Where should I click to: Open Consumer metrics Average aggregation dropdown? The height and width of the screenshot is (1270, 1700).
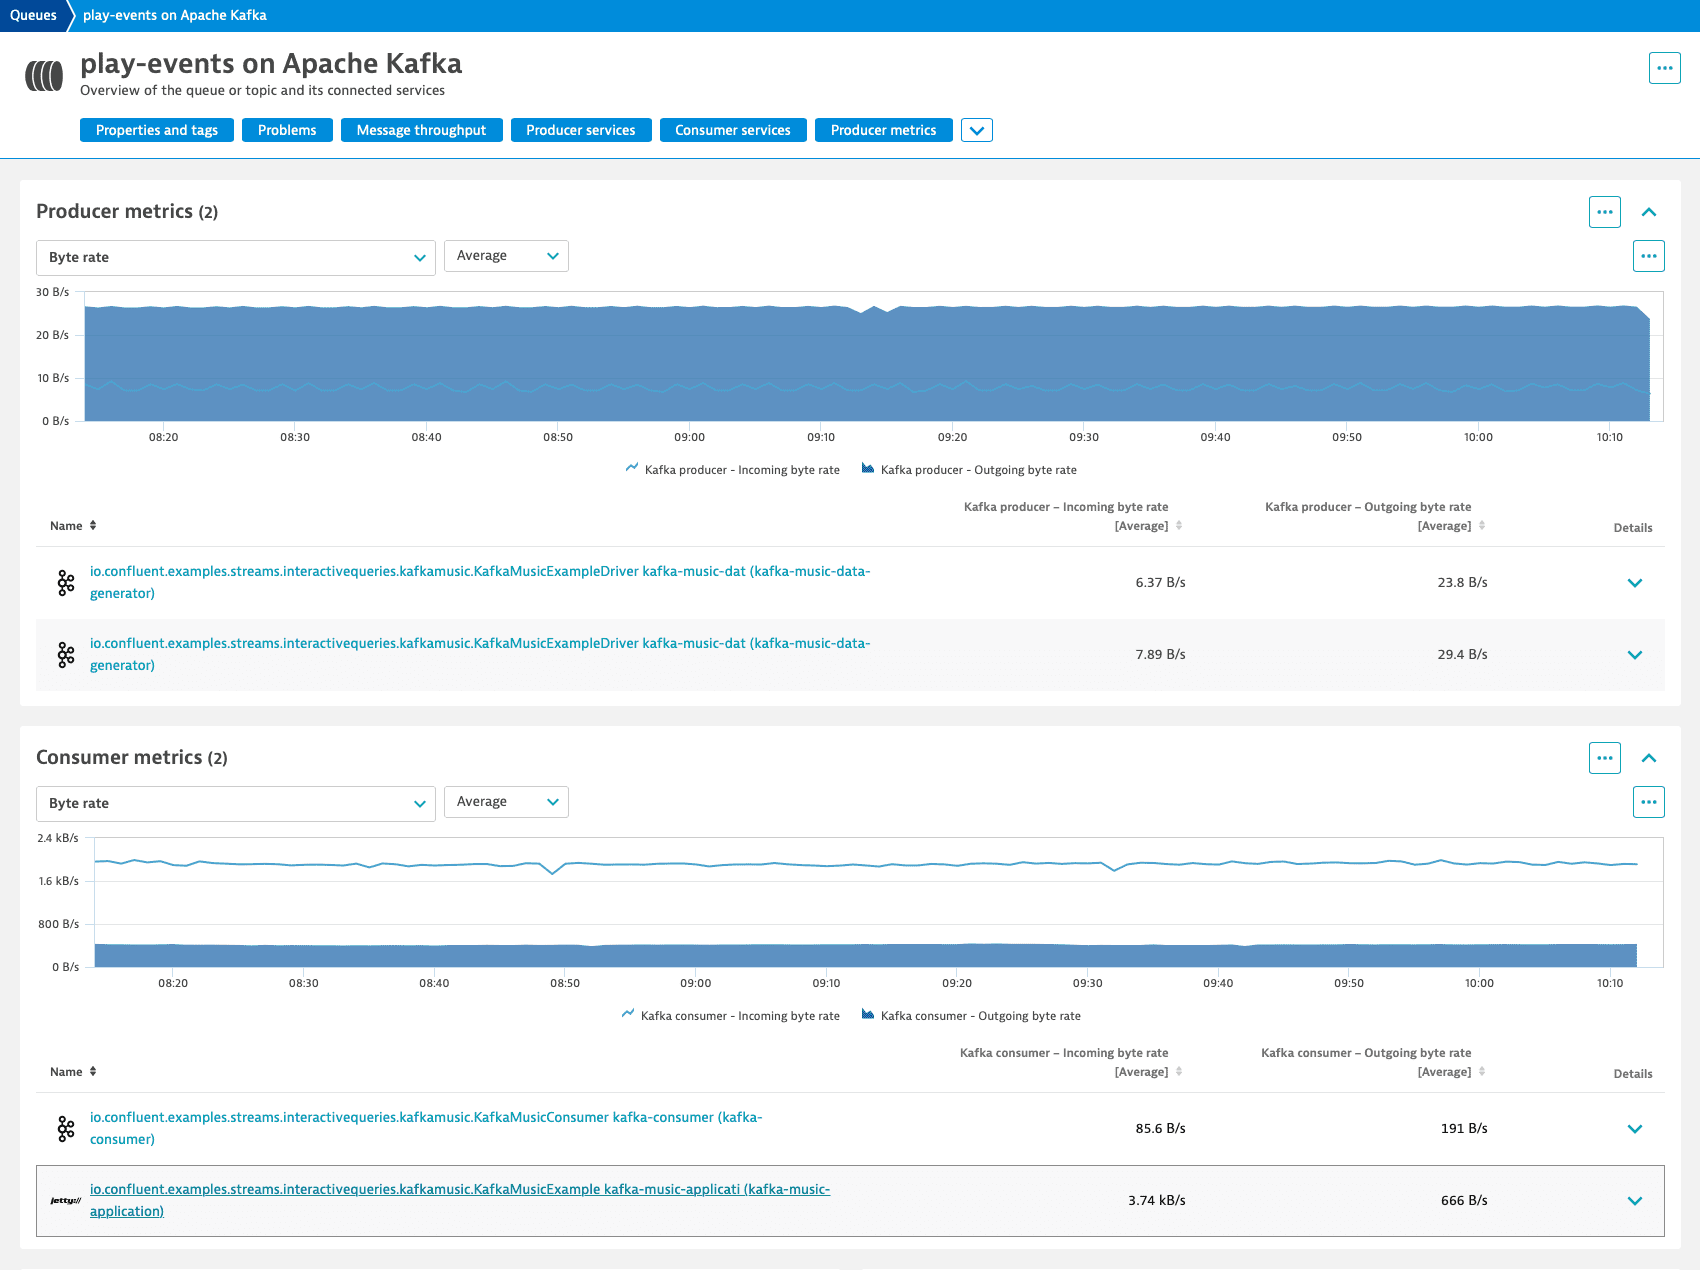[506, 802]
